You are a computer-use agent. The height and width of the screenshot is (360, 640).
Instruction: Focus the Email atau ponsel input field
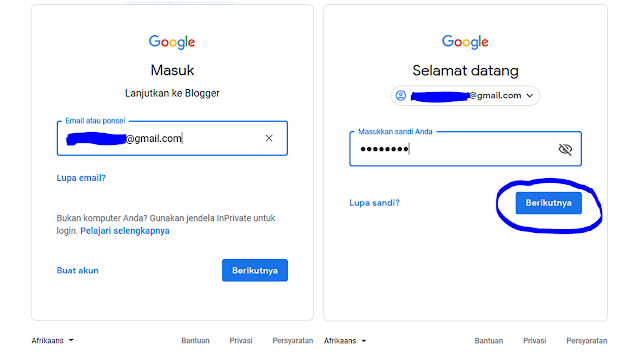[x=172, y=138]
